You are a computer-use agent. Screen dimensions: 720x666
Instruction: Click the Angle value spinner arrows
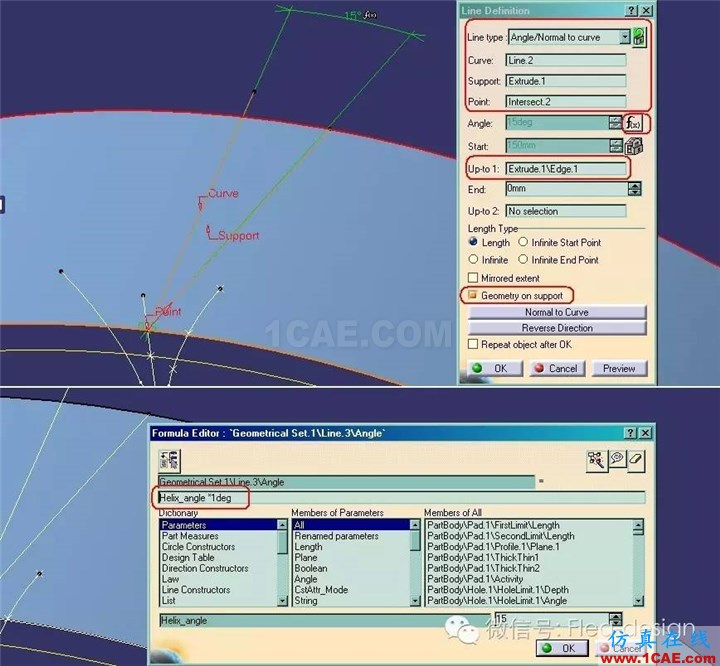(x=615, y=123)
